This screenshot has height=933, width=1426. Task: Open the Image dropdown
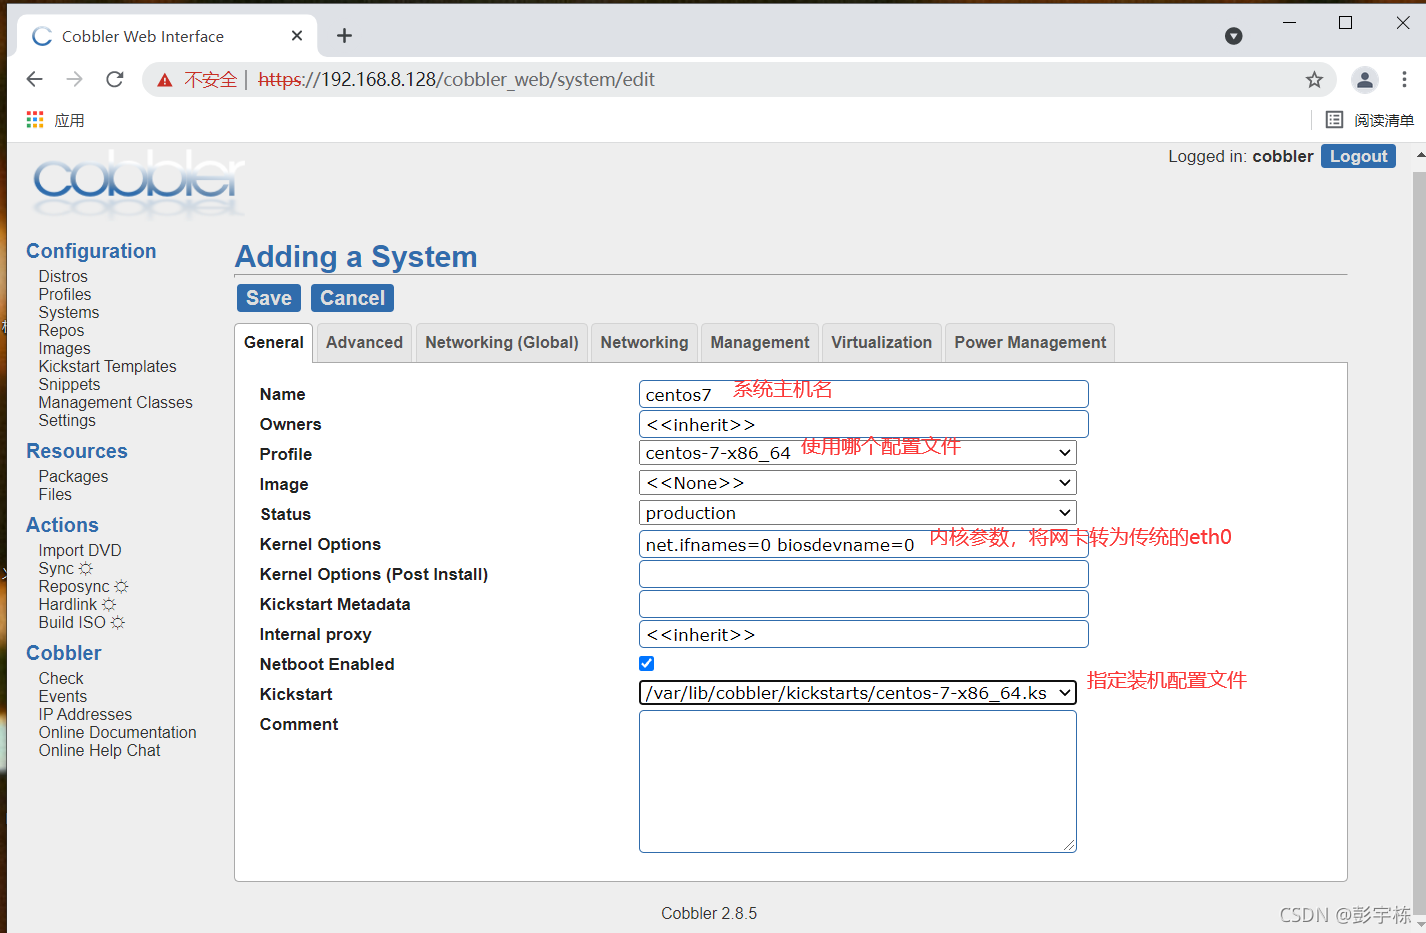pyautogui.click(x=858, y=483)
